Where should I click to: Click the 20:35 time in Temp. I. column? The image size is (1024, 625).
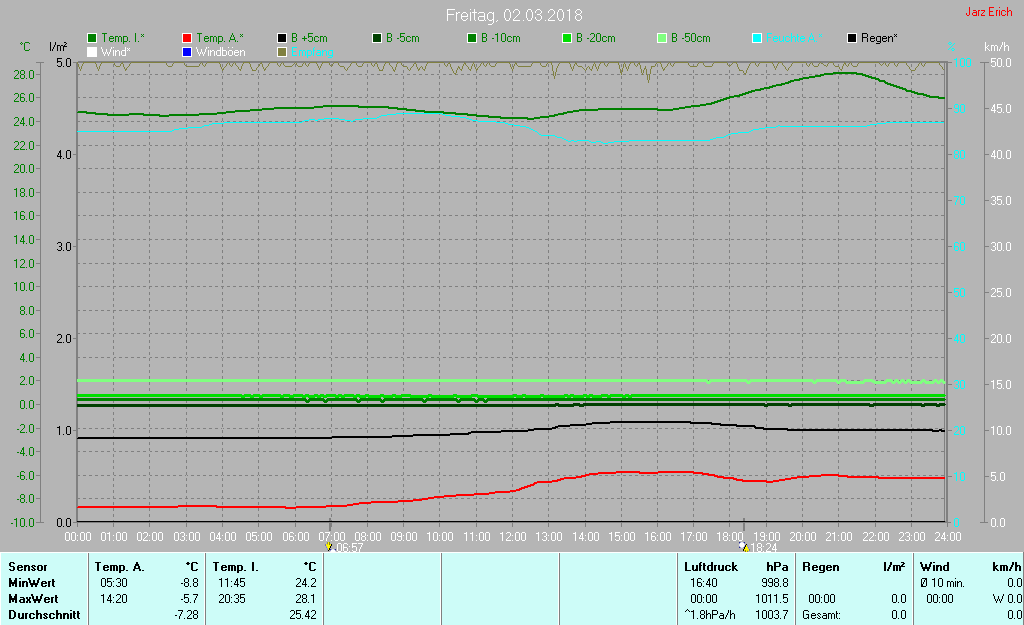[232, 598]
